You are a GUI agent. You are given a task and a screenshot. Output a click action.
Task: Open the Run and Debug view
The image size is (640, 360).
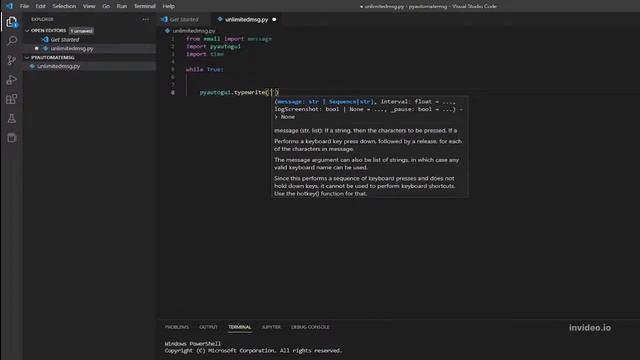tap(11, 80)
